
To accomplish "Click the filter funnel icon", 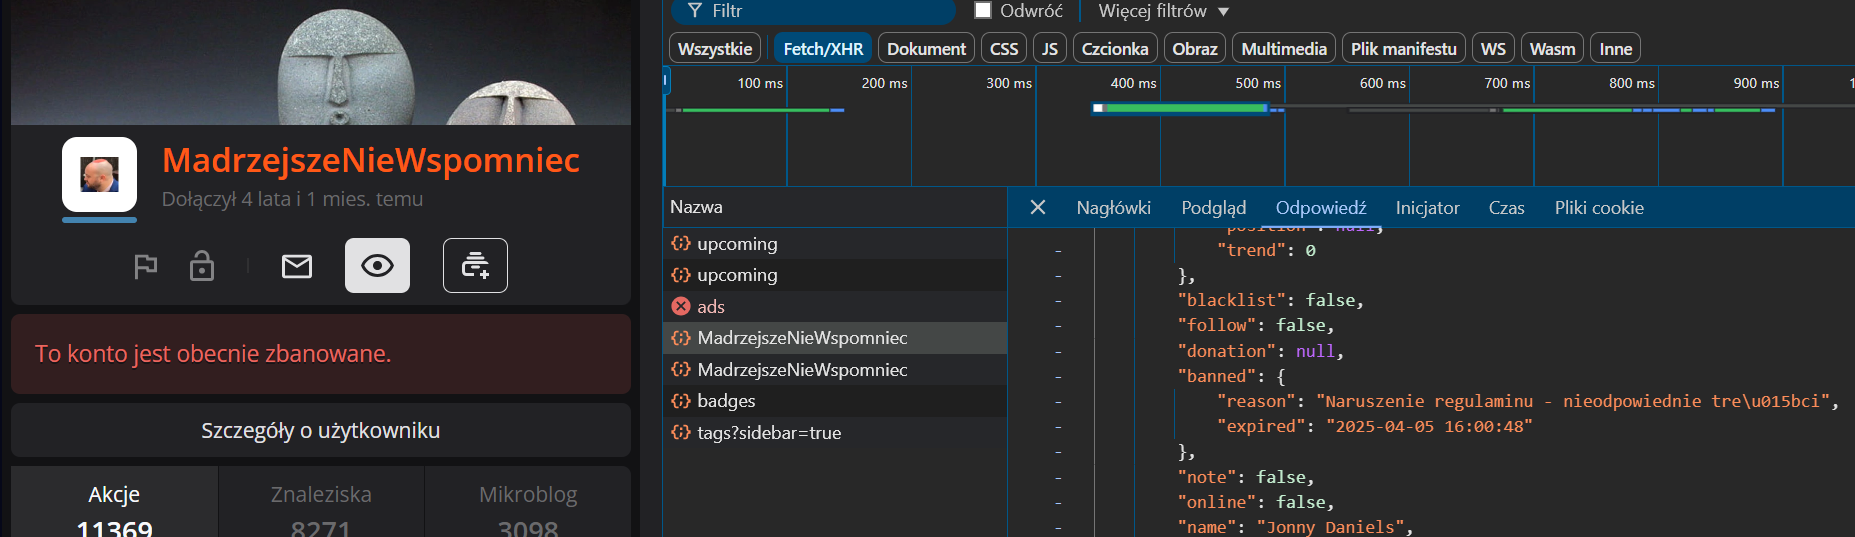I will 695,11.
